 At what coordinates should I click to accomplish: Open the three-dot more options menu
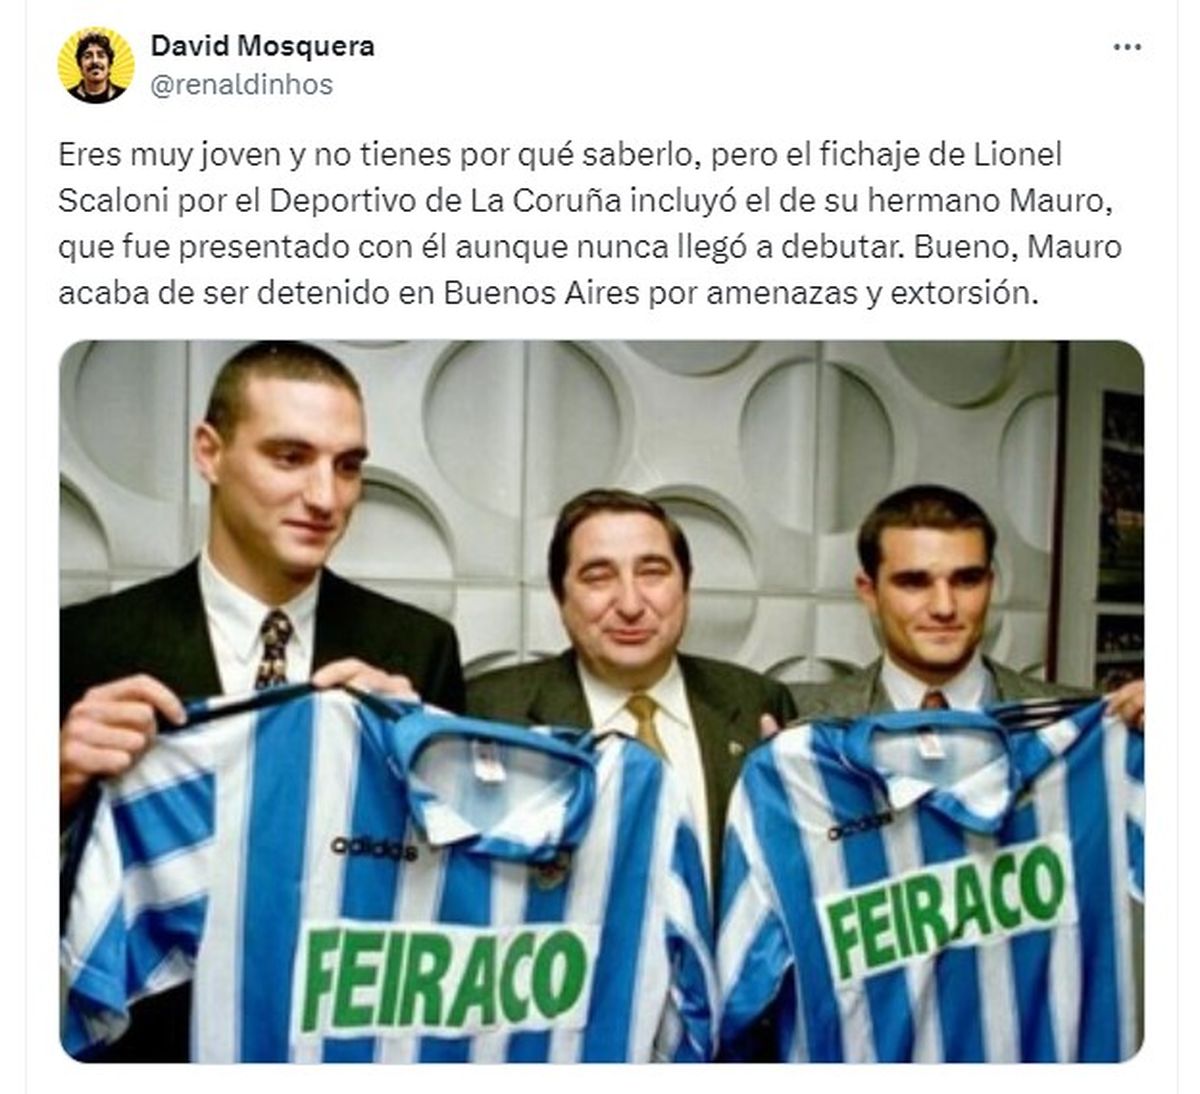pos(1127,47)
